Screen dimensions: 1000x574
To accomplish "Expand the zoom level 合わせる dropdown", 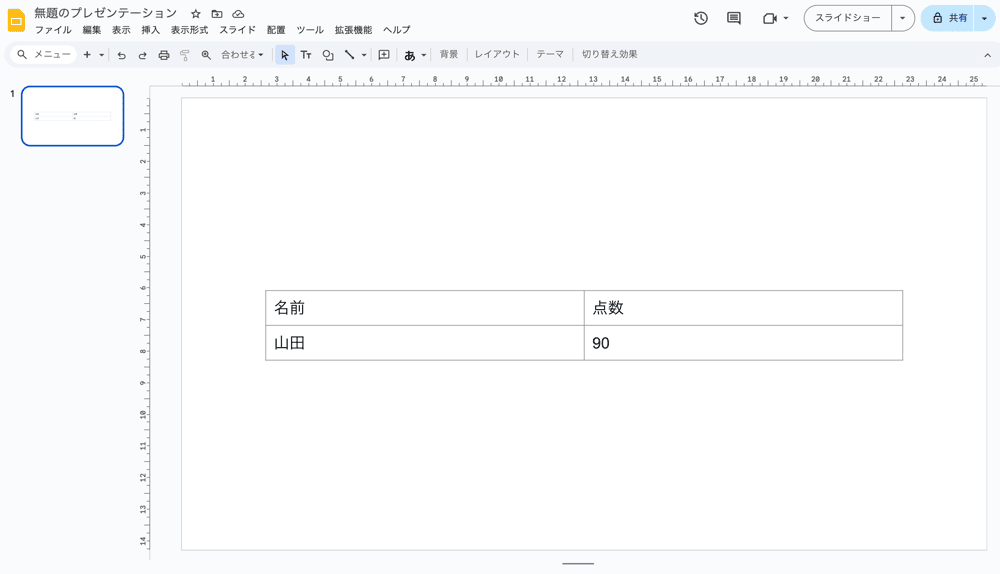I will pos(243,55).
